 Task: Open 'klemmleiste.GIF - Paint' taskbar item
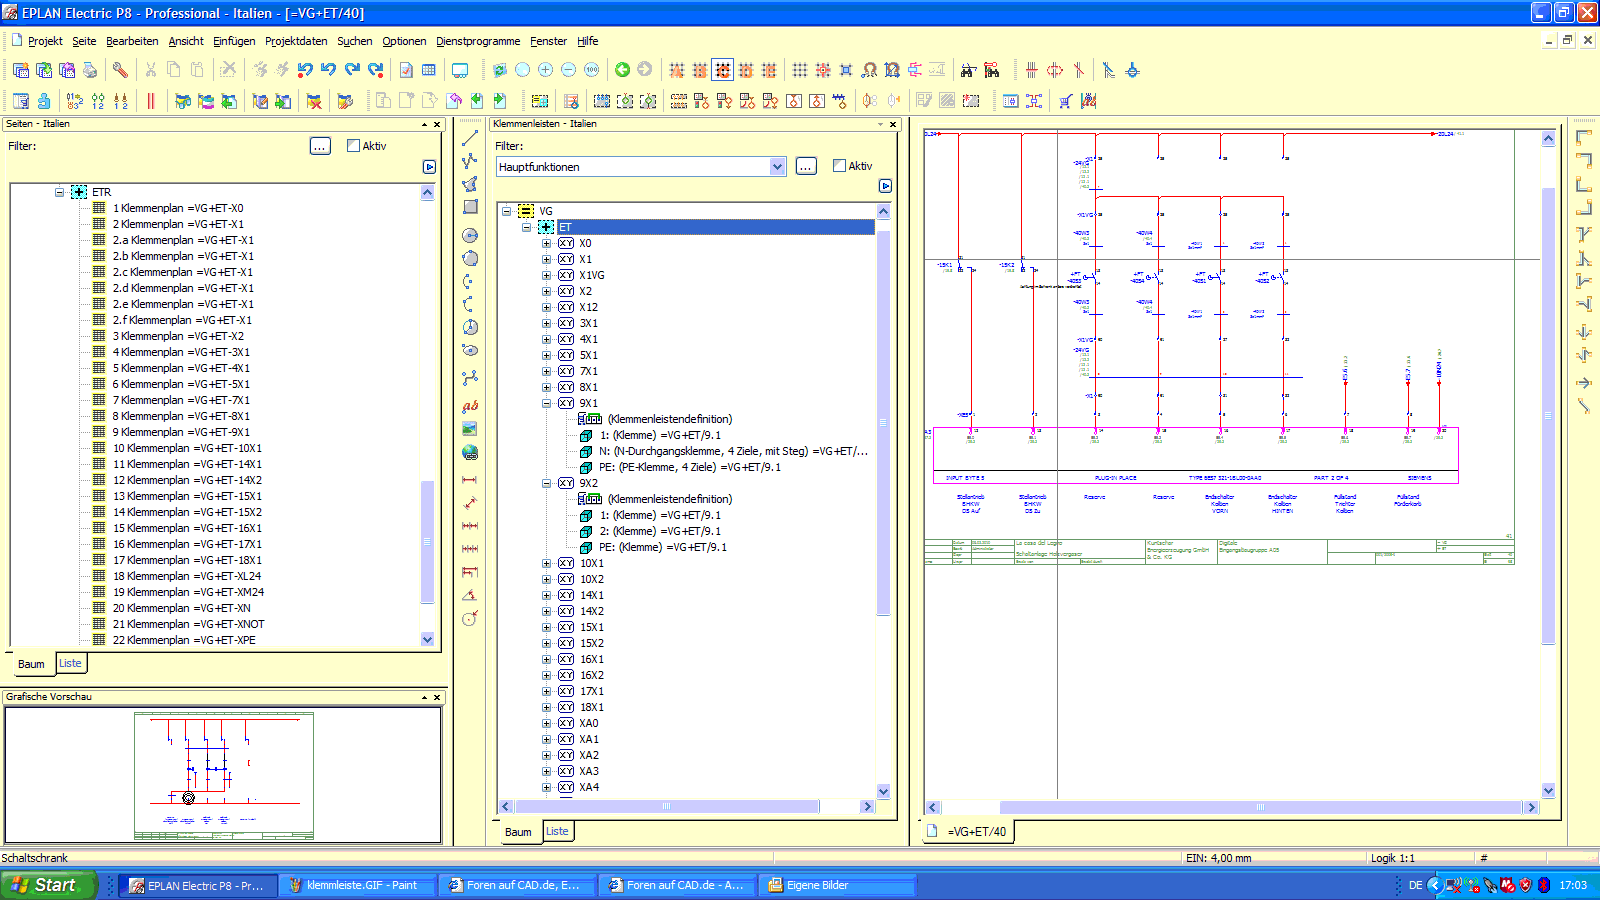coord(358,885)
